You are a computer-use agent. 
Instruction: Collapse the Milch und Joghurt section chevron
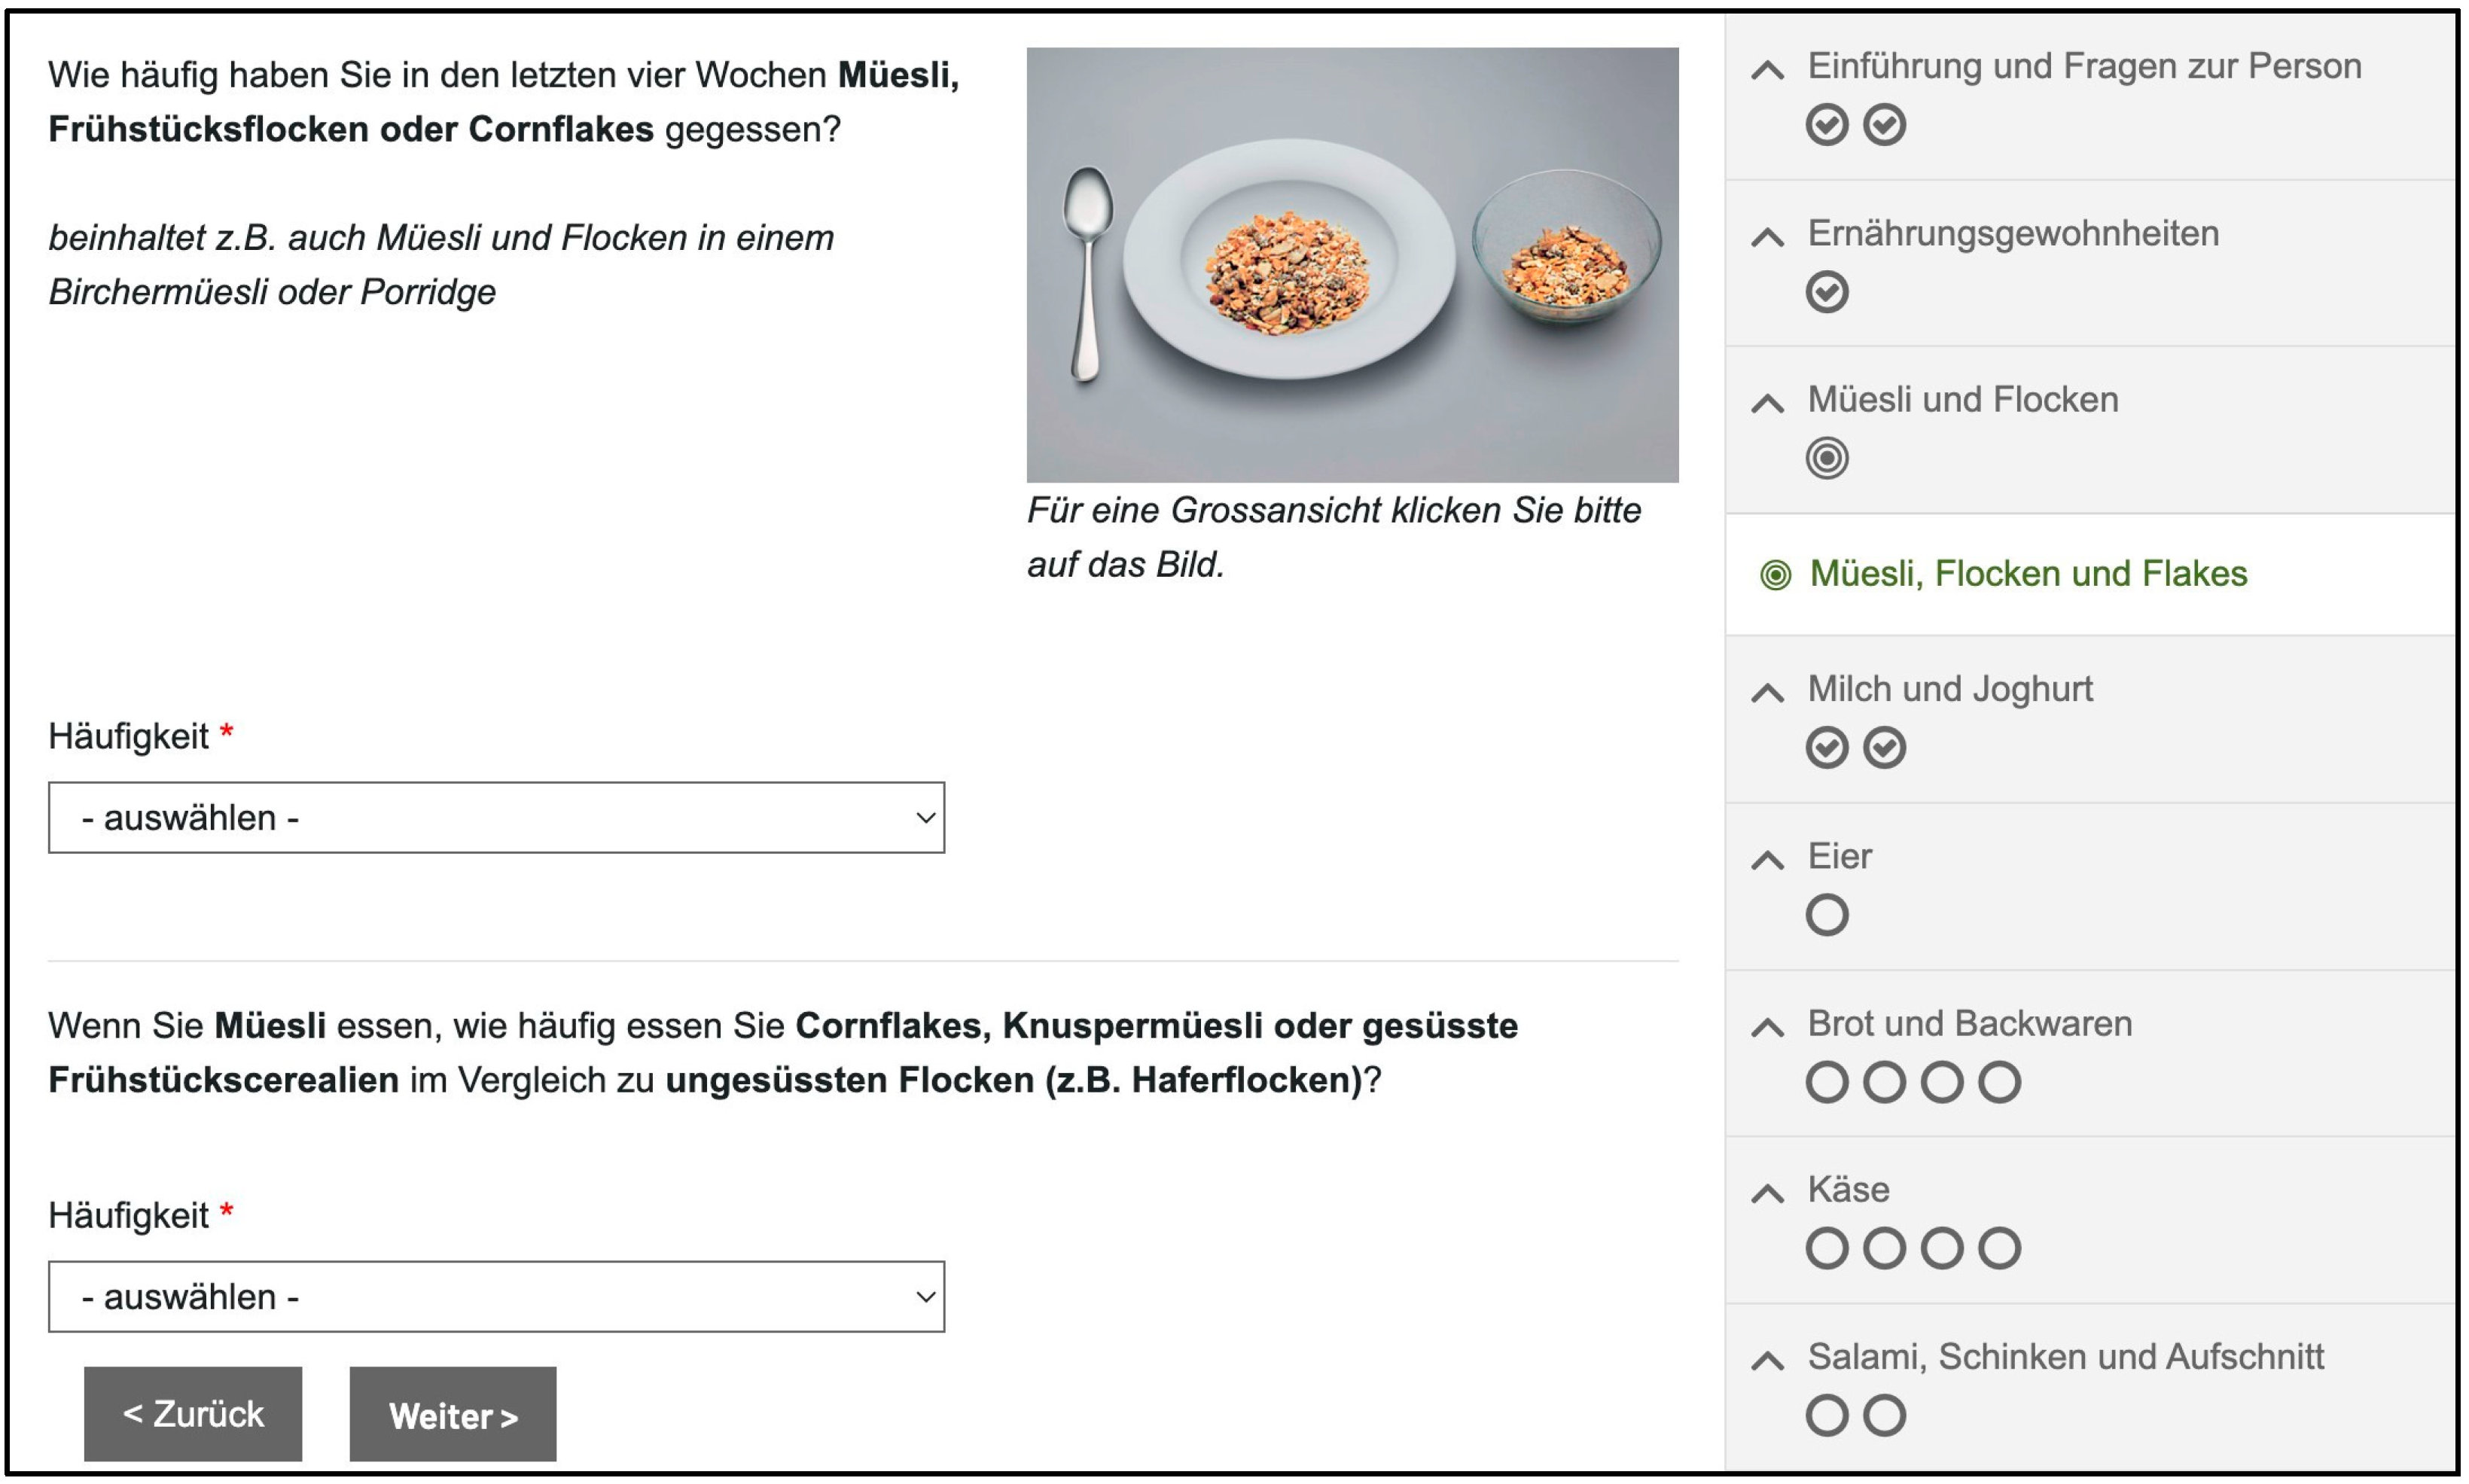[x=1767, y=692]
